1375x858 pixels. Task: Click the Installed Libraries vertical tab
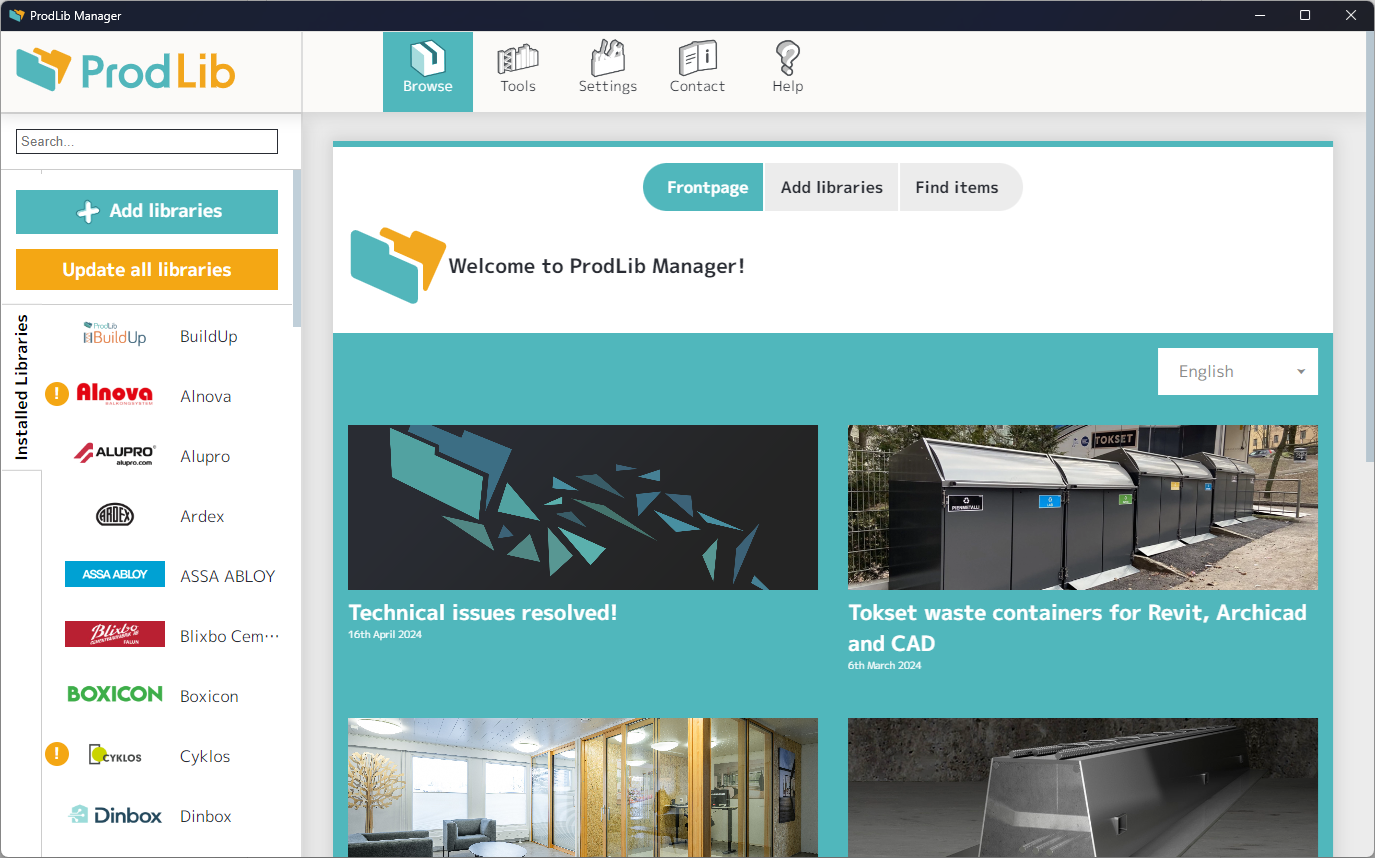click(x=21, y=387)
